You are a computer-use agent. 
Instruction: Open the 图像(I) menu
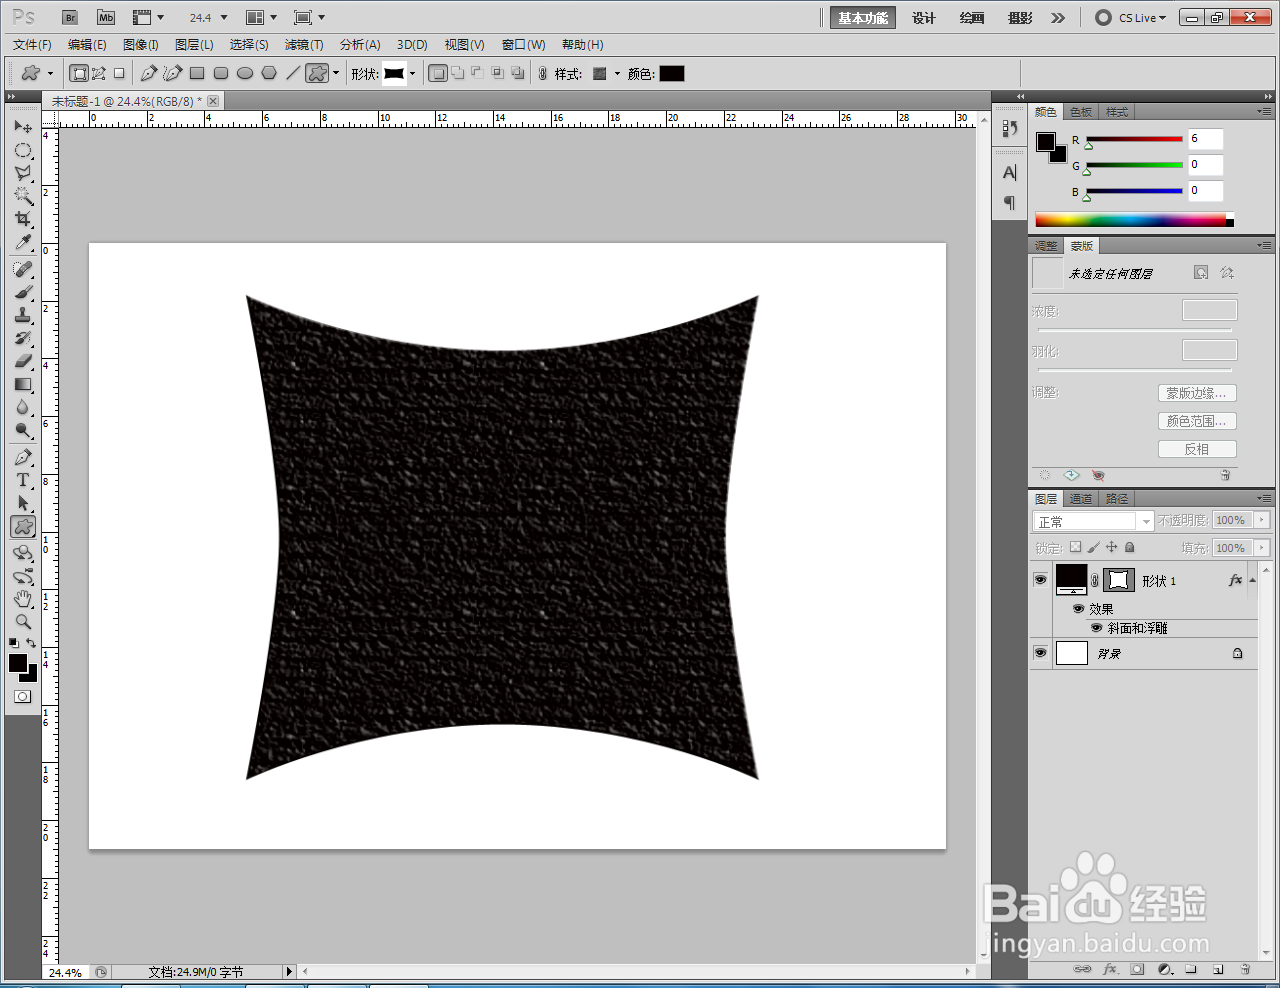141,45
